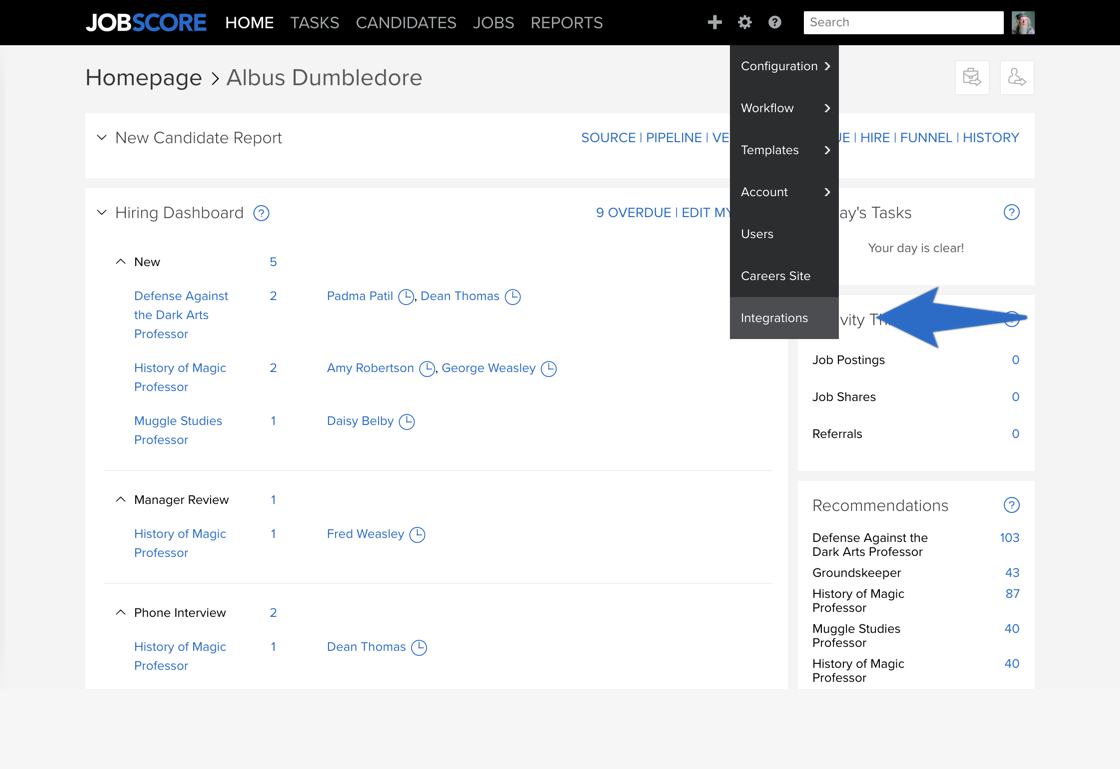
Task: Open Today's Tasks help icon
Action: pos(1011,212)
